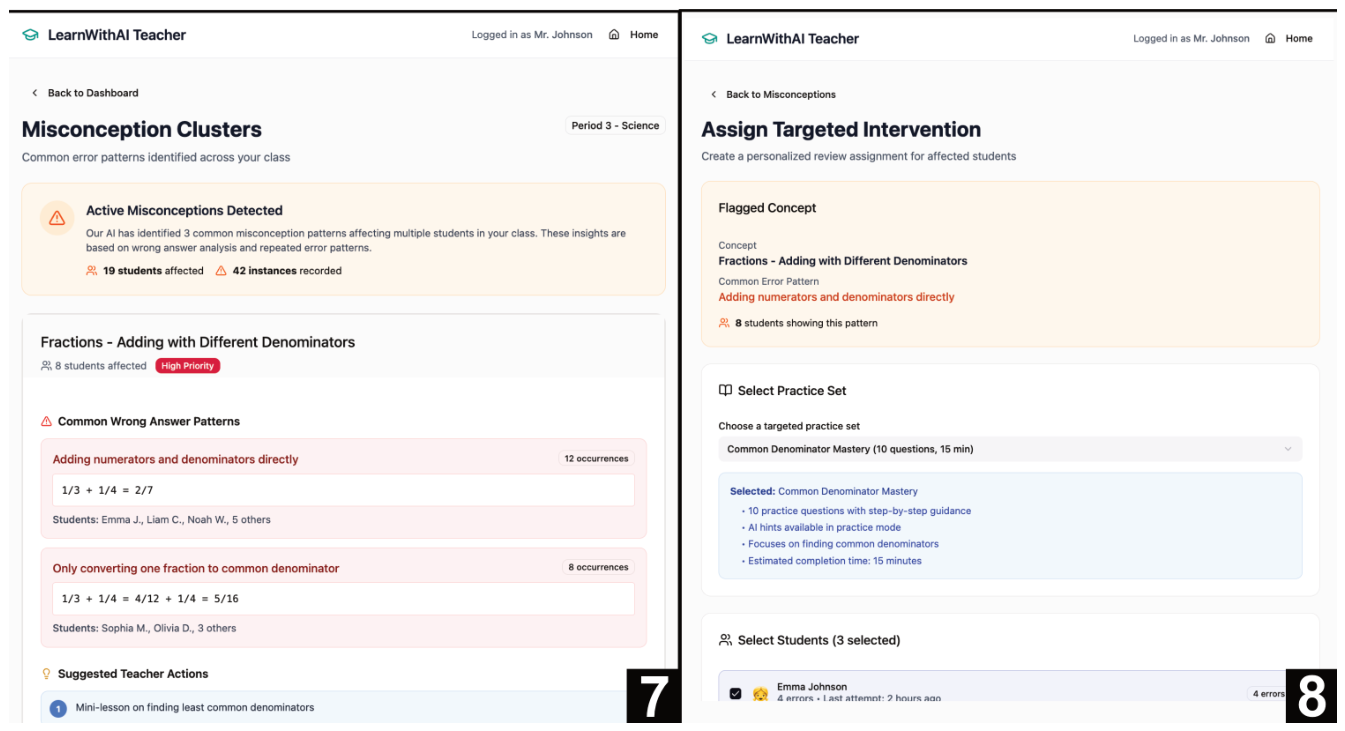Click lightbulb icon beside Suggested Teacher Actions

(x=46, y=674)
